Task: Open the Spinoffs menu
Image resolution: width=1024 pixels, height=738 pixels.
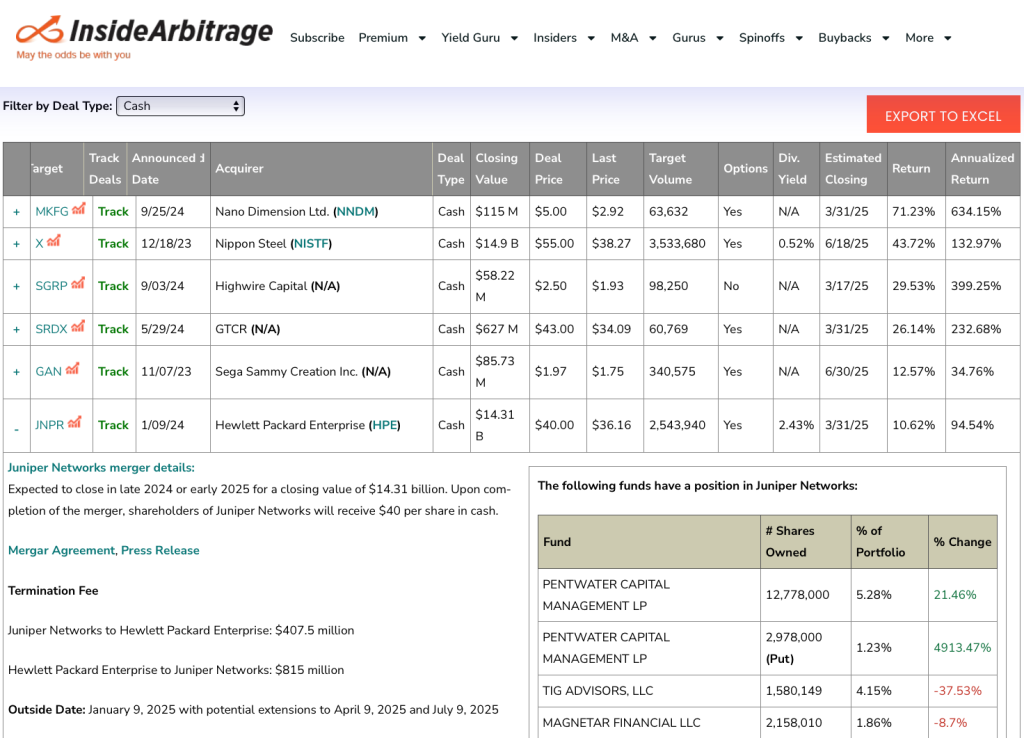Action: click(770, 38)
